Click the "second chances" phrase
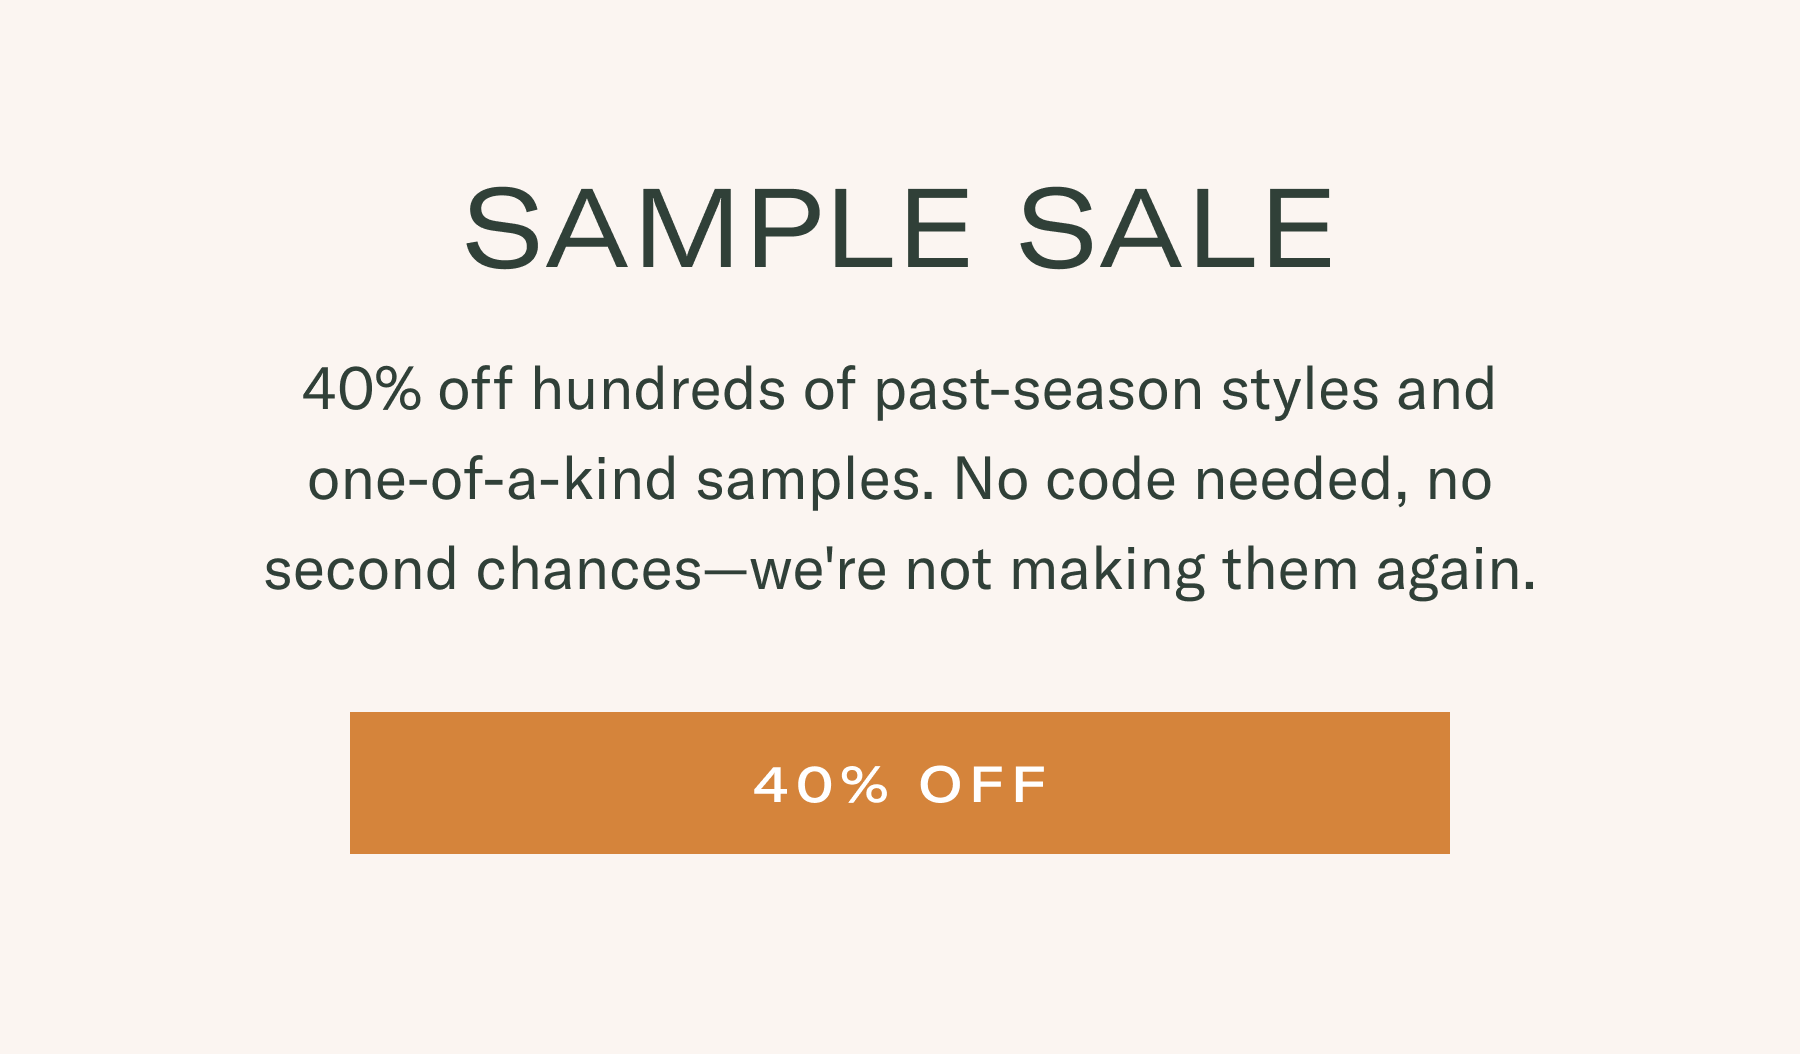 (483, 569)
